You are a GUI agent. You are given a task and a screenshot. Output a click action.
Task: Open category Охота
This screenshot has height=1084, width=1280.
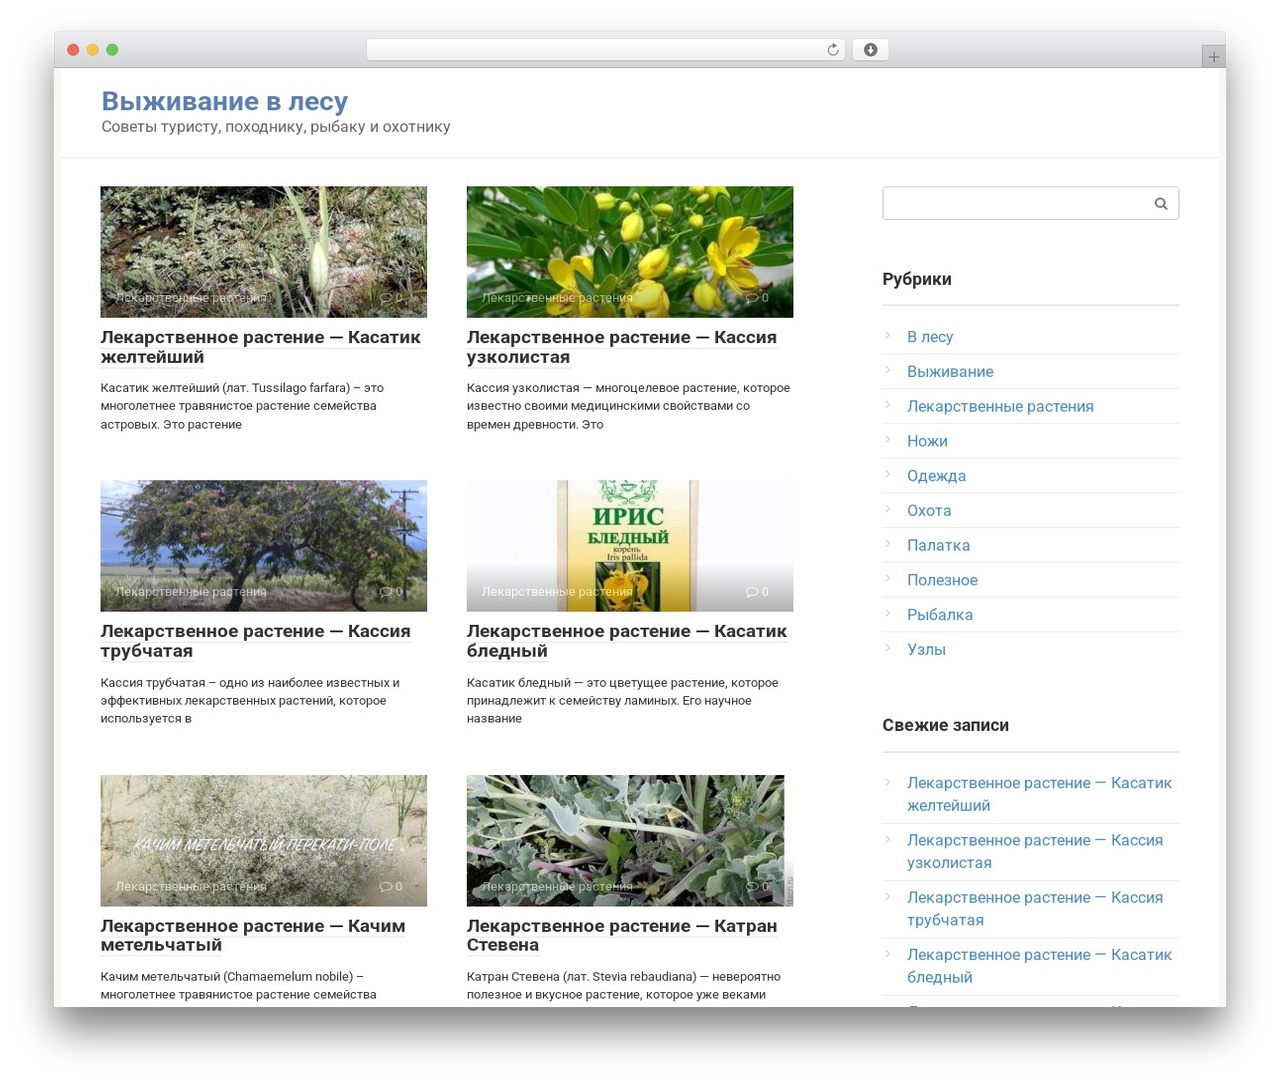929,511
